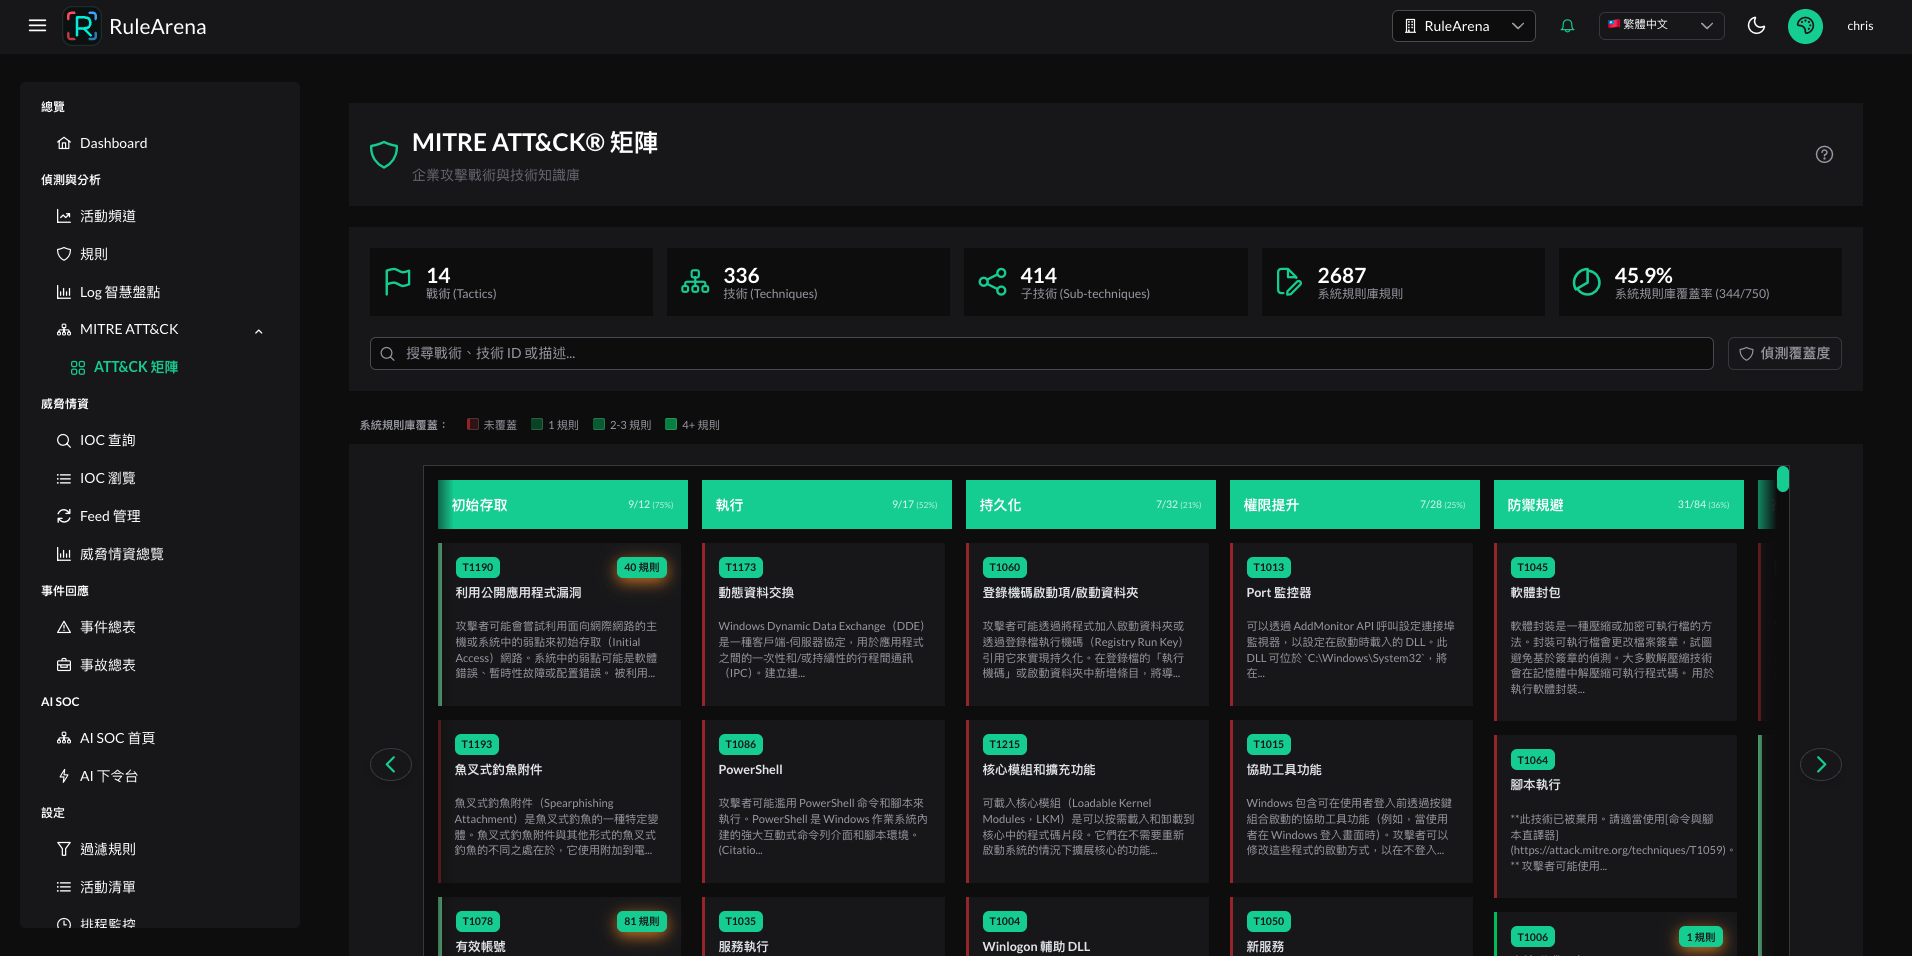Click the 45.9% coverage pie icon
Image resolution: width=1912 pixels, height=956 pixels.
coord(1586,282)
